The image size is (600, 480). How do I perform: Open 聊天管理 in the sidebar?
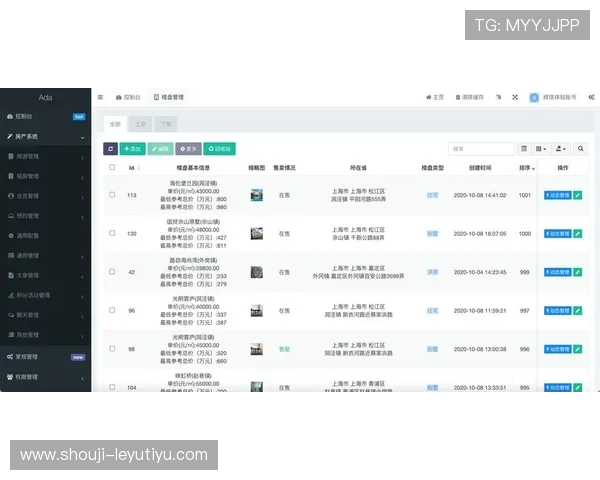[x=46, y=315]
